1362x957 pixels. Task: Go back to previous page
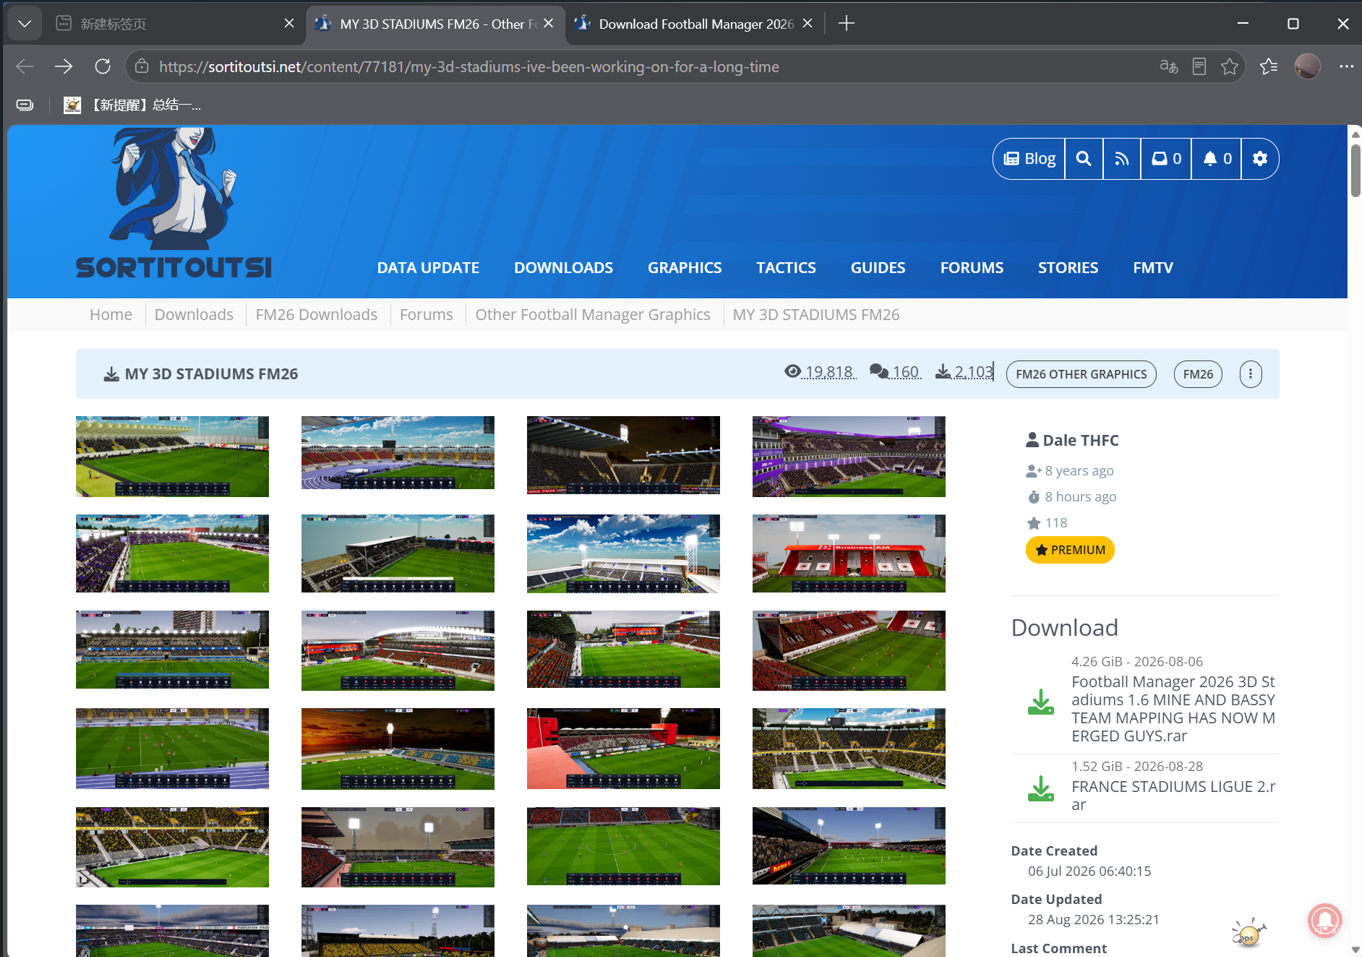[25, 67]
